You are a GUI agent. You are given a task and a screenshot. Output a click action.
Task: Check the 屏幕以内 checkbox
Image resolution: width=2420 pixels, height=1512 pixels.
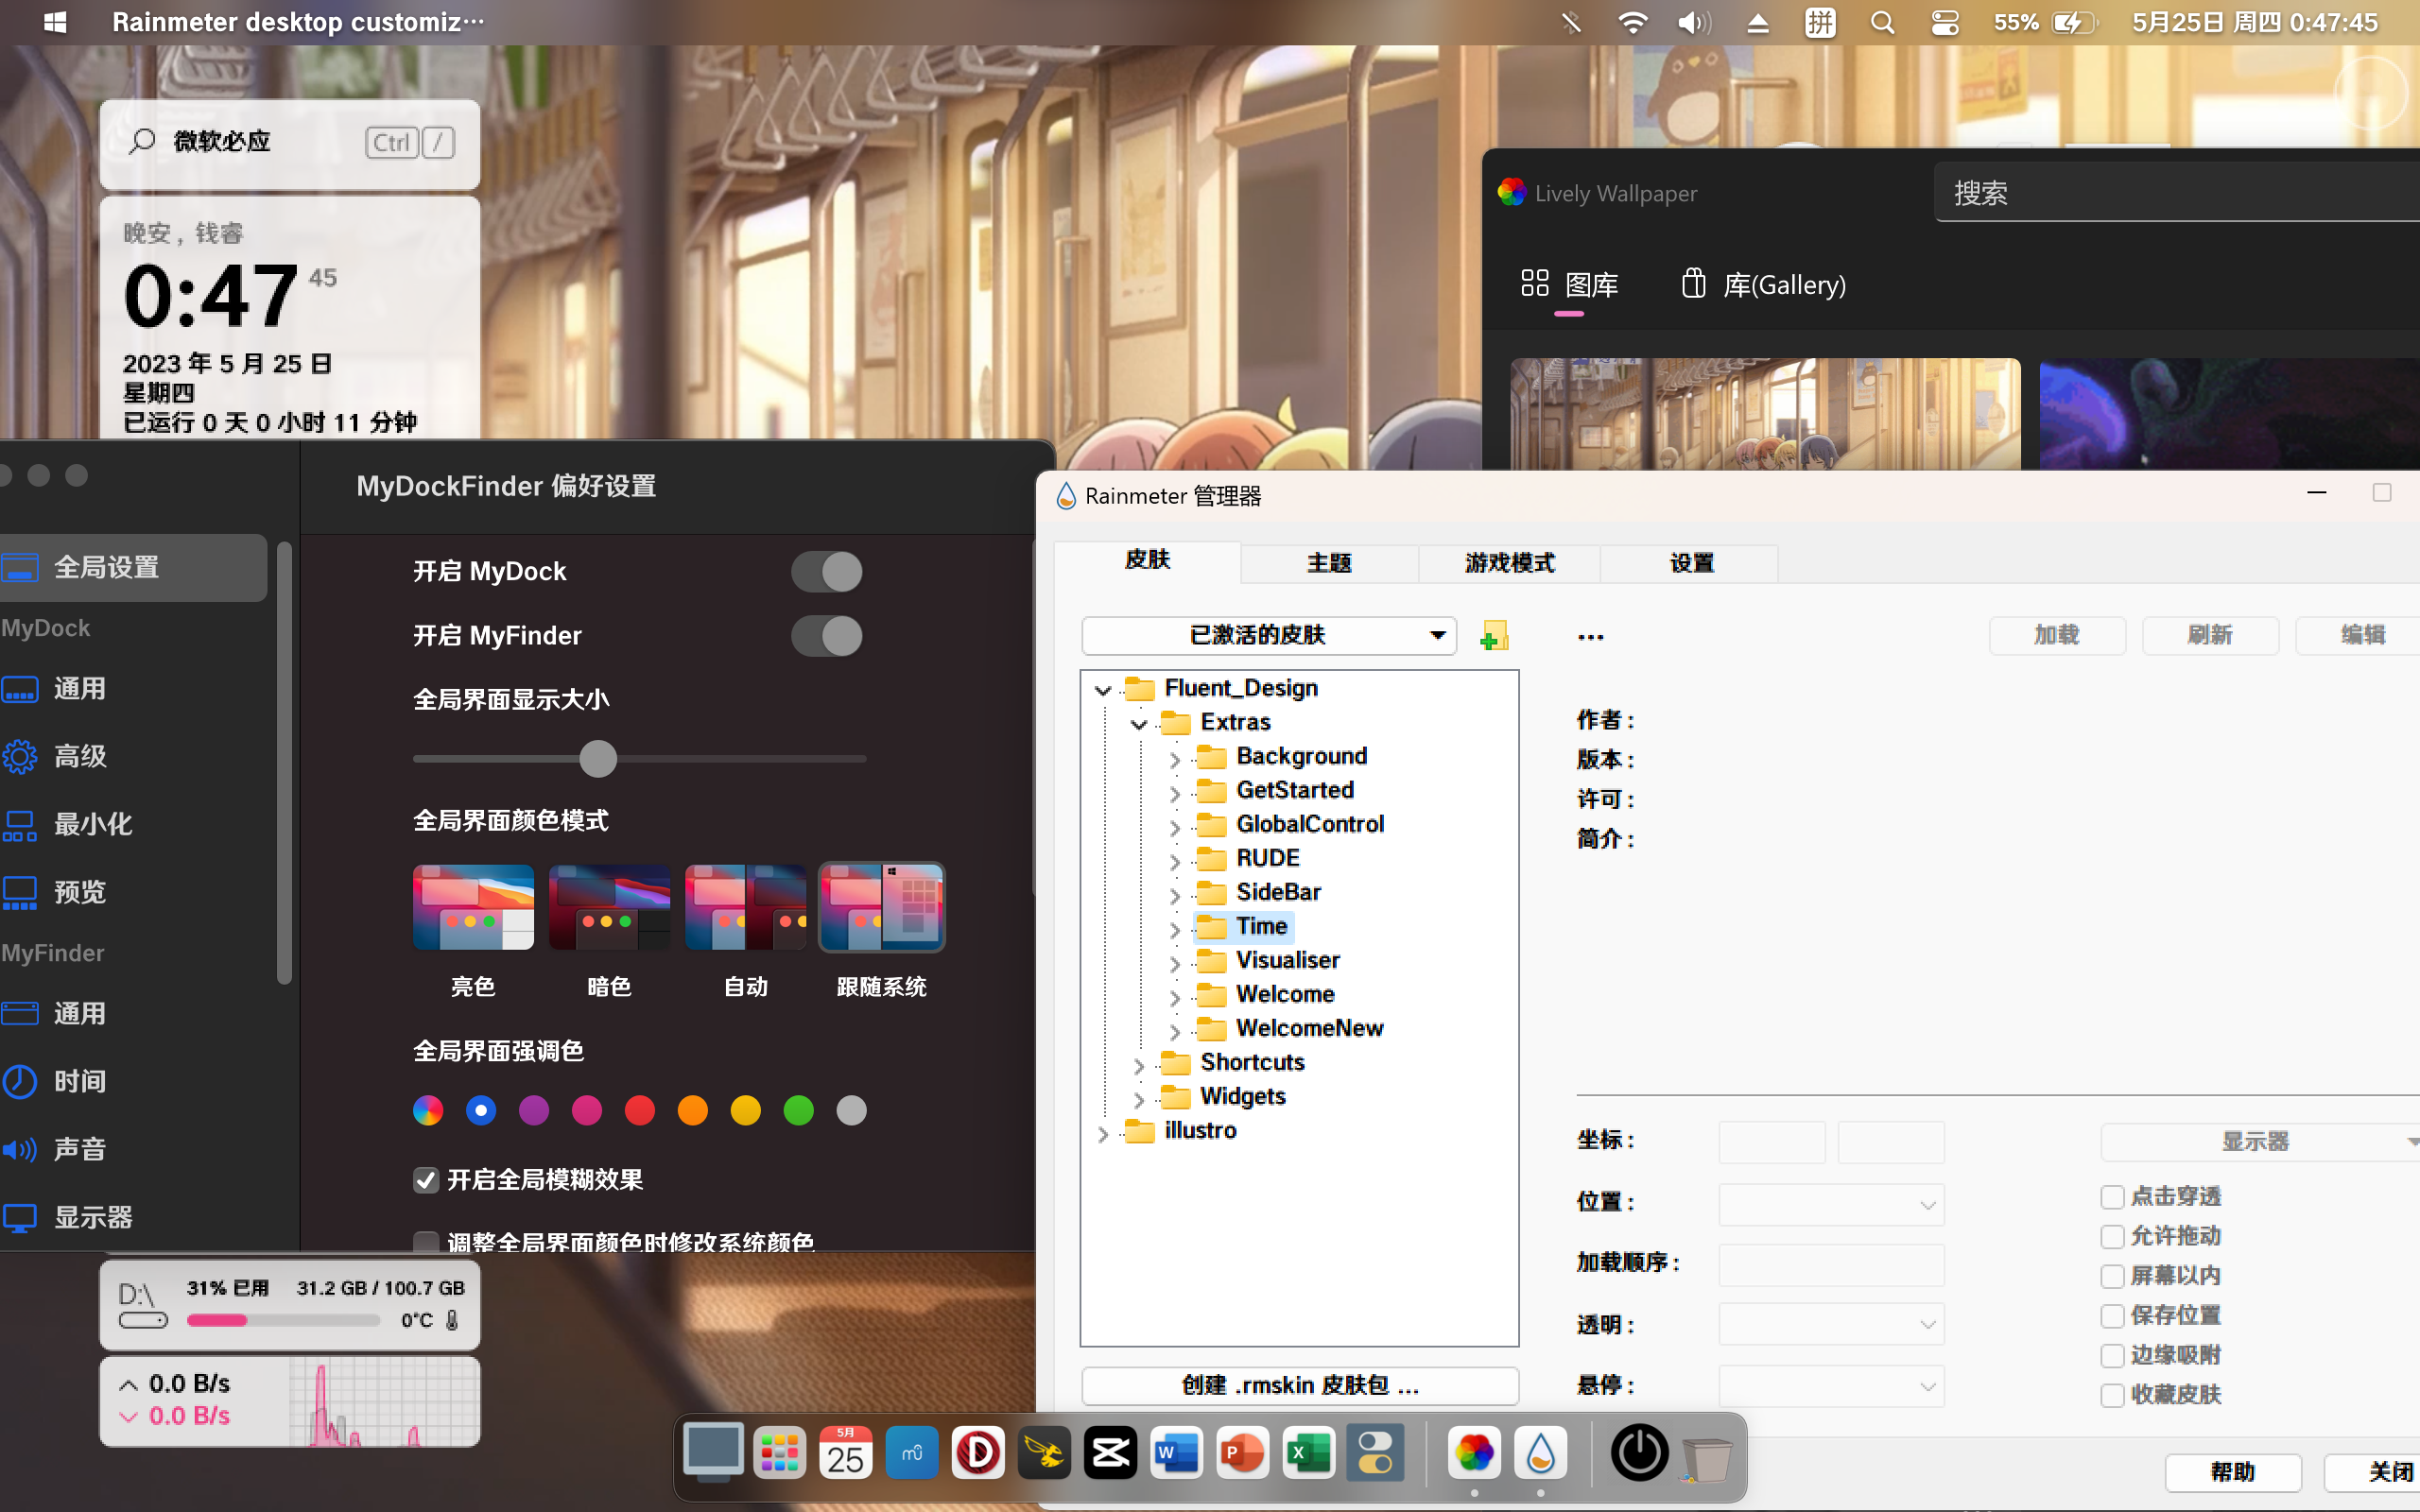pos(2112,1276)
